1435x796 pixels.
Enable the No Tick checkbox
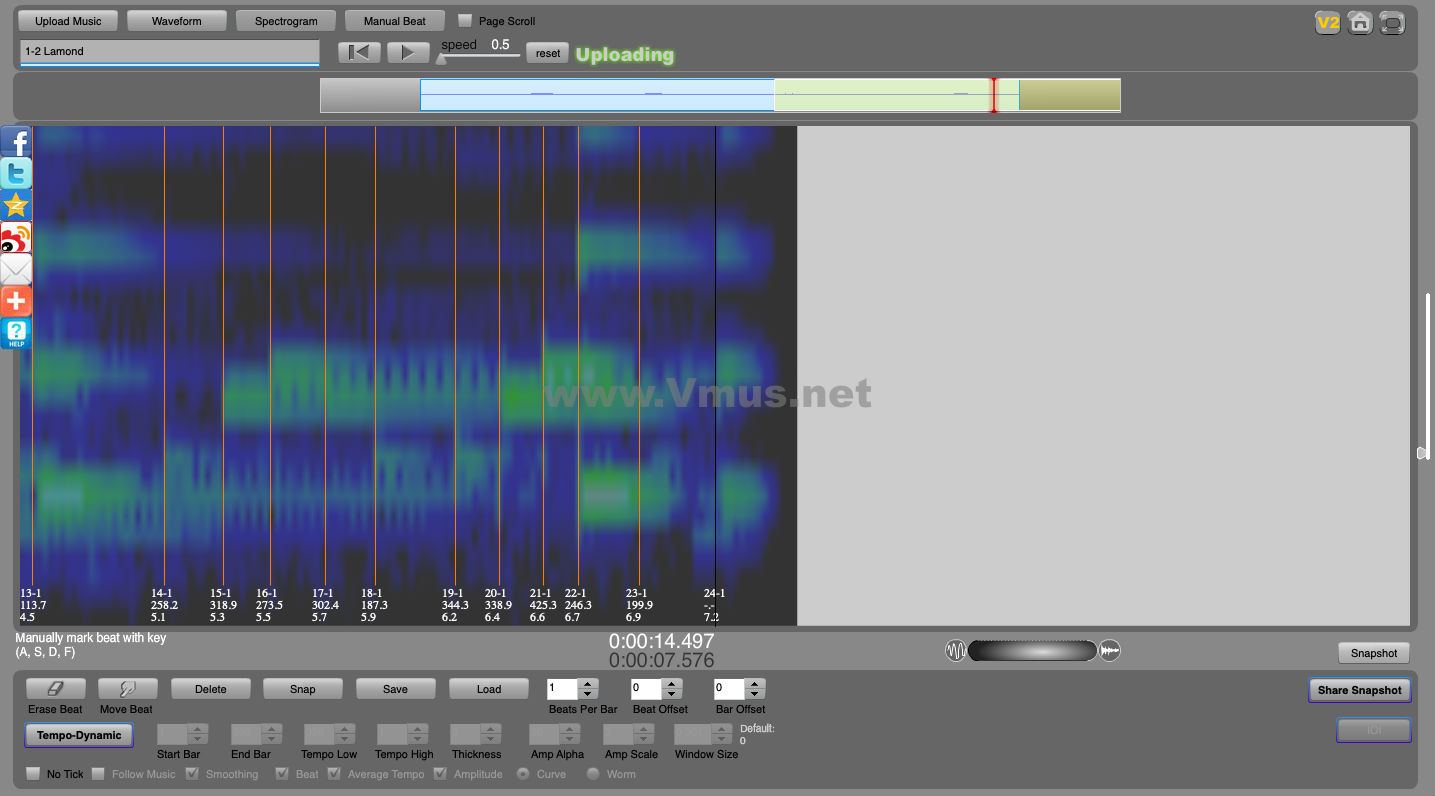(33, 774)
